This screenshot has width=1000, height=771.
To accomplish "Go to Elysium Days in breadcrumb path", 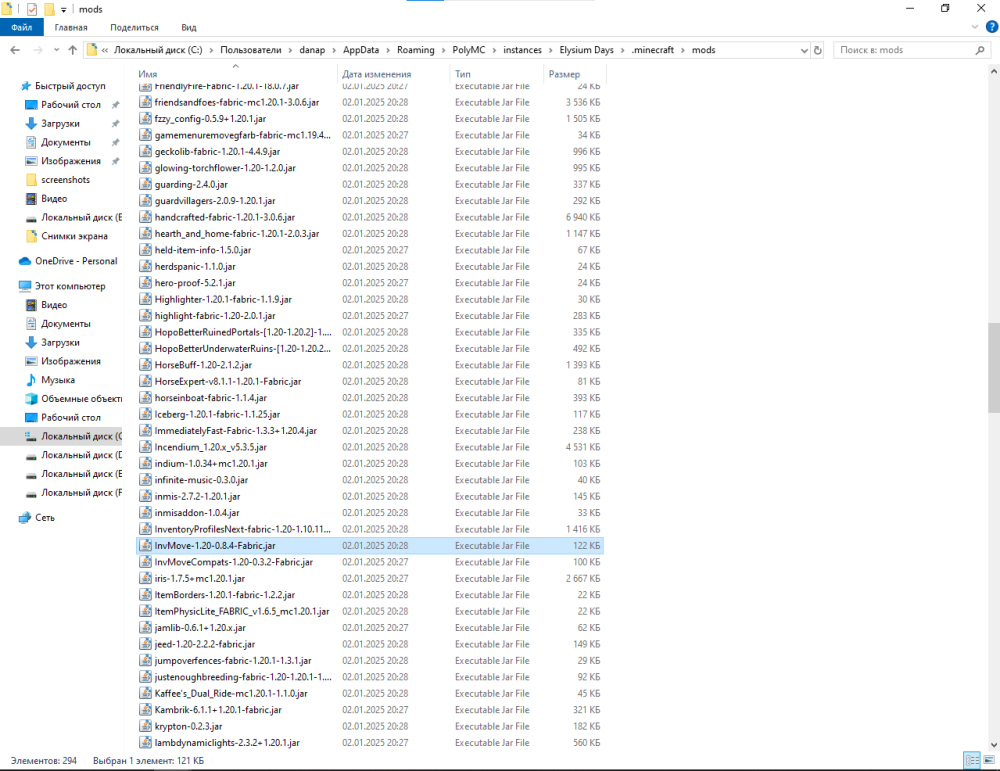I will [586, 50].
